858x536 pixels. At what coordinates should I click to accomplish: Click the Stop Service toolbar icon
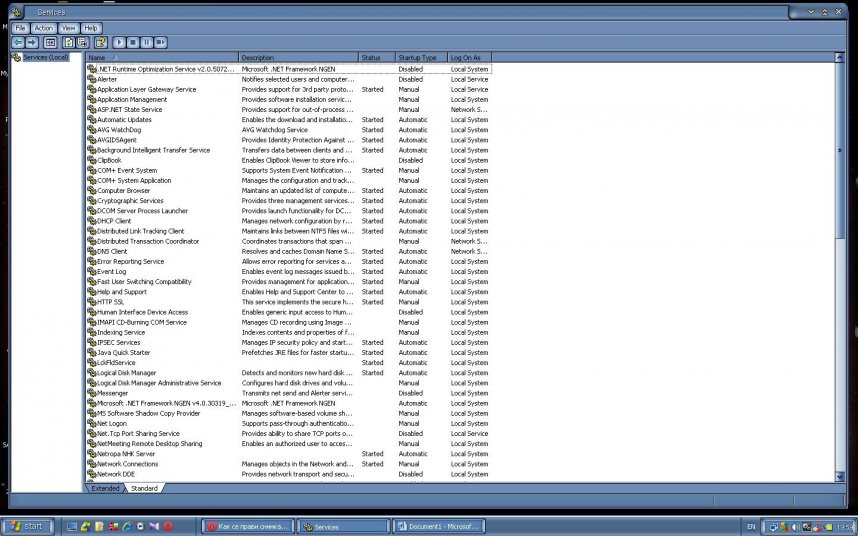coord(133,43)
